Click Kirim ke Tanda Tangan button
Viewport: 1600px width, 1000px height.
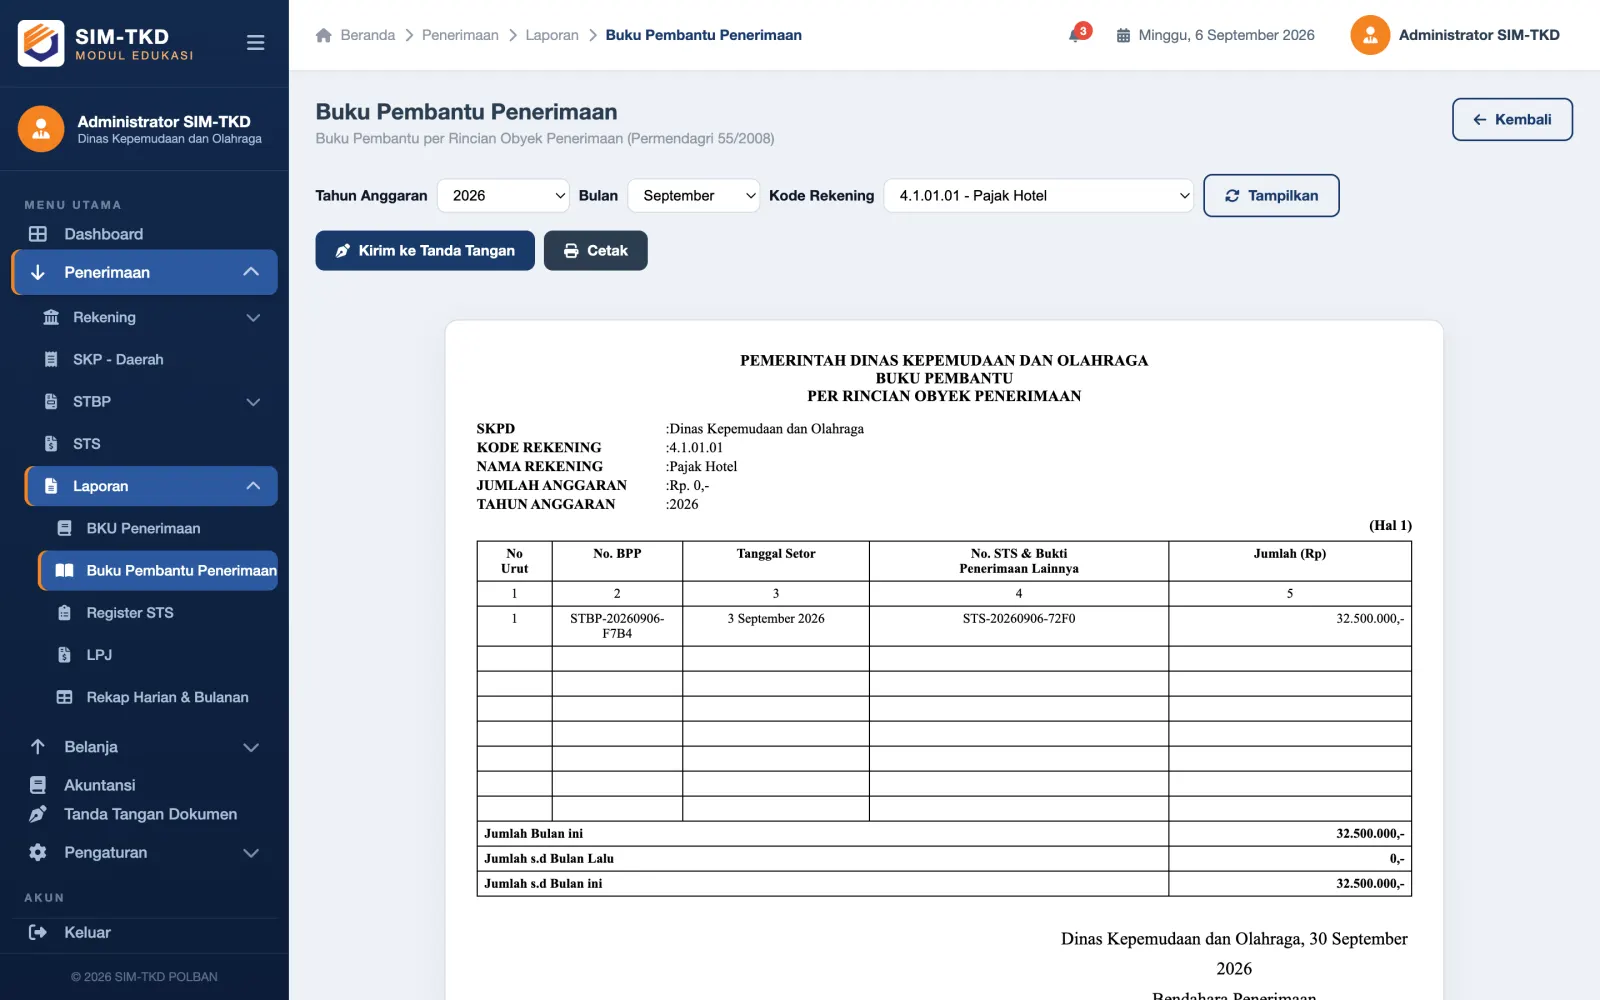pos(425,250)
